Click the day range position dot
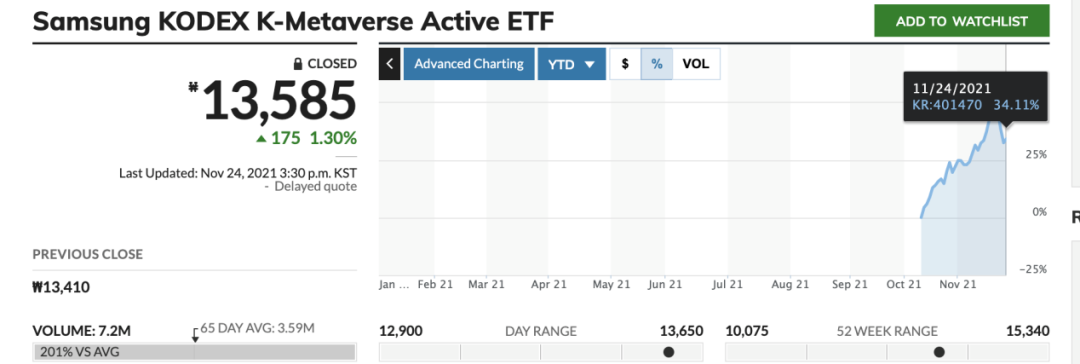Screen dimensions: 1080x364 668,352
